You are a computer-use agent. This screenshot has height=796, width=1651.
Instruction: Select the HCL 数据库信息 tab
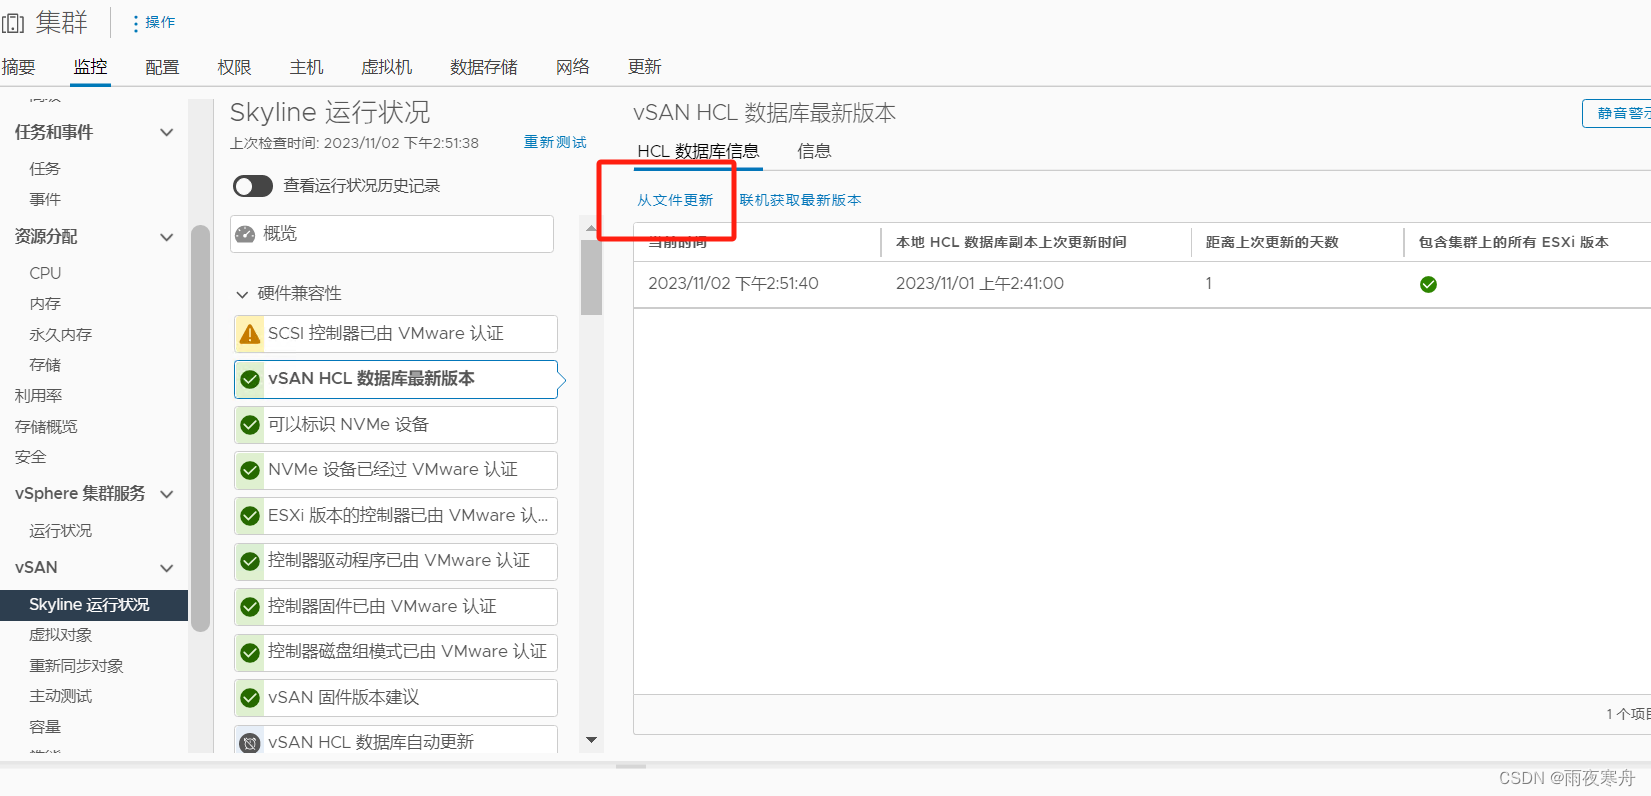pos(698,151)
